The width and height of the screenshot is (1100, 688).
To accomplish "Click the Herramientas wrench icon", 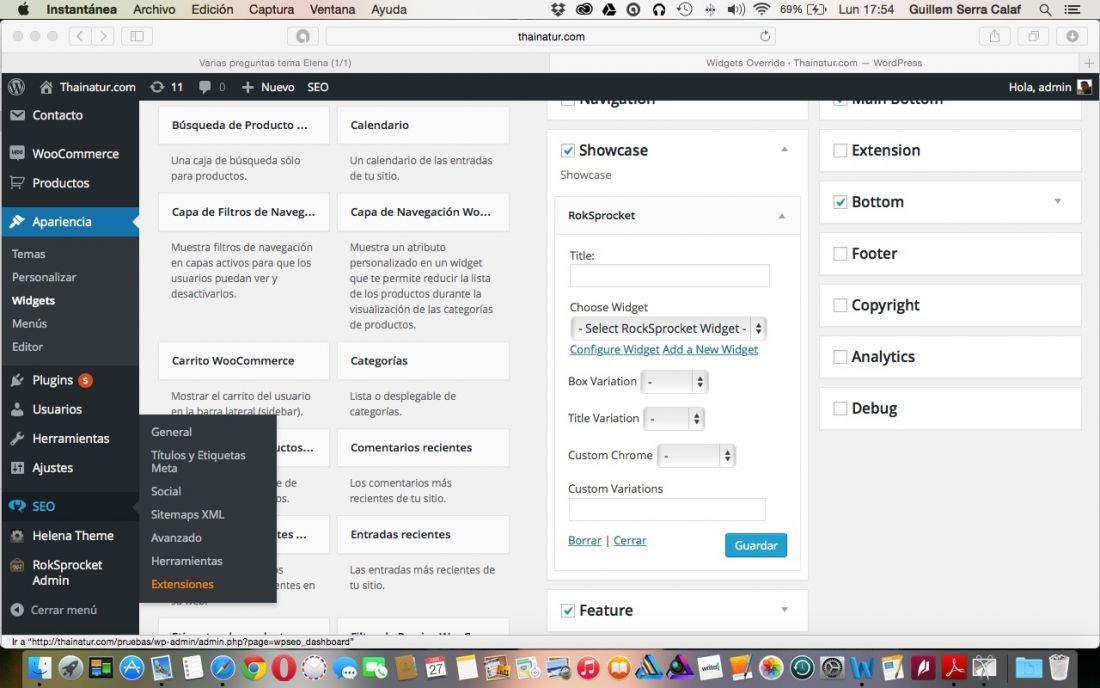I will pos(18,438).
